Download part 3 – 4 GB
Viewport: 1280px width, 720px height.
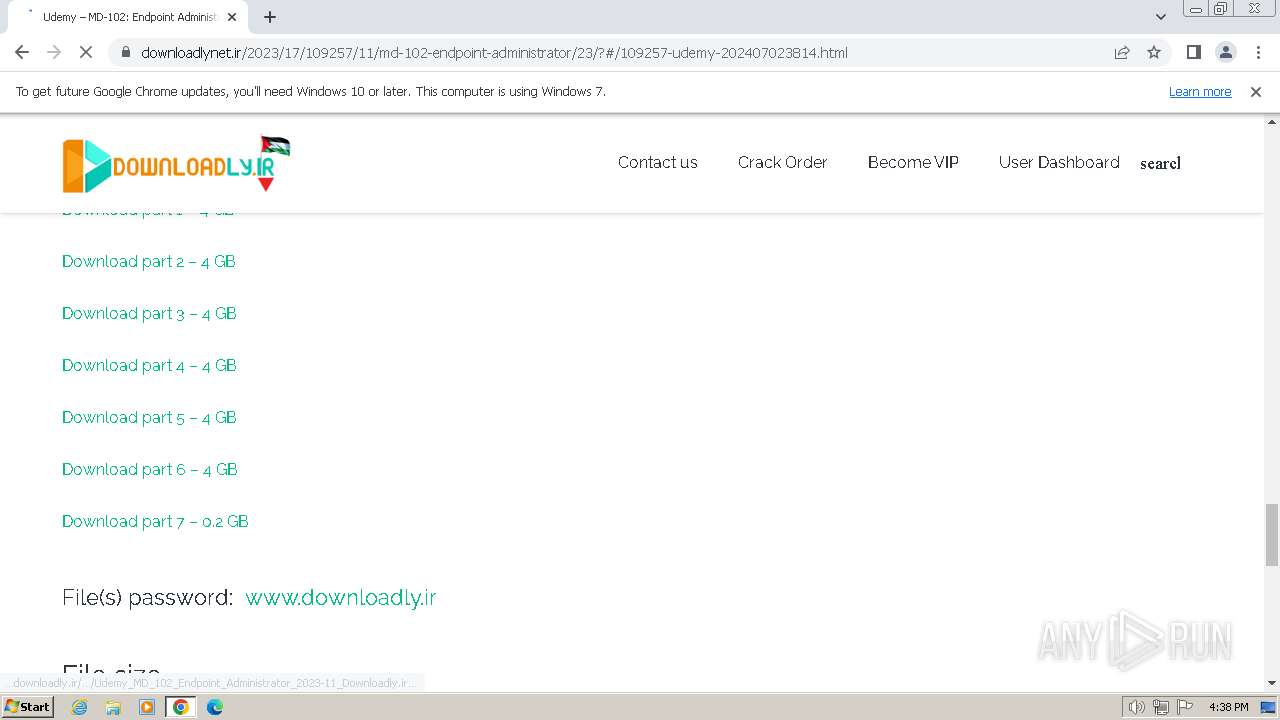point(149,313)
